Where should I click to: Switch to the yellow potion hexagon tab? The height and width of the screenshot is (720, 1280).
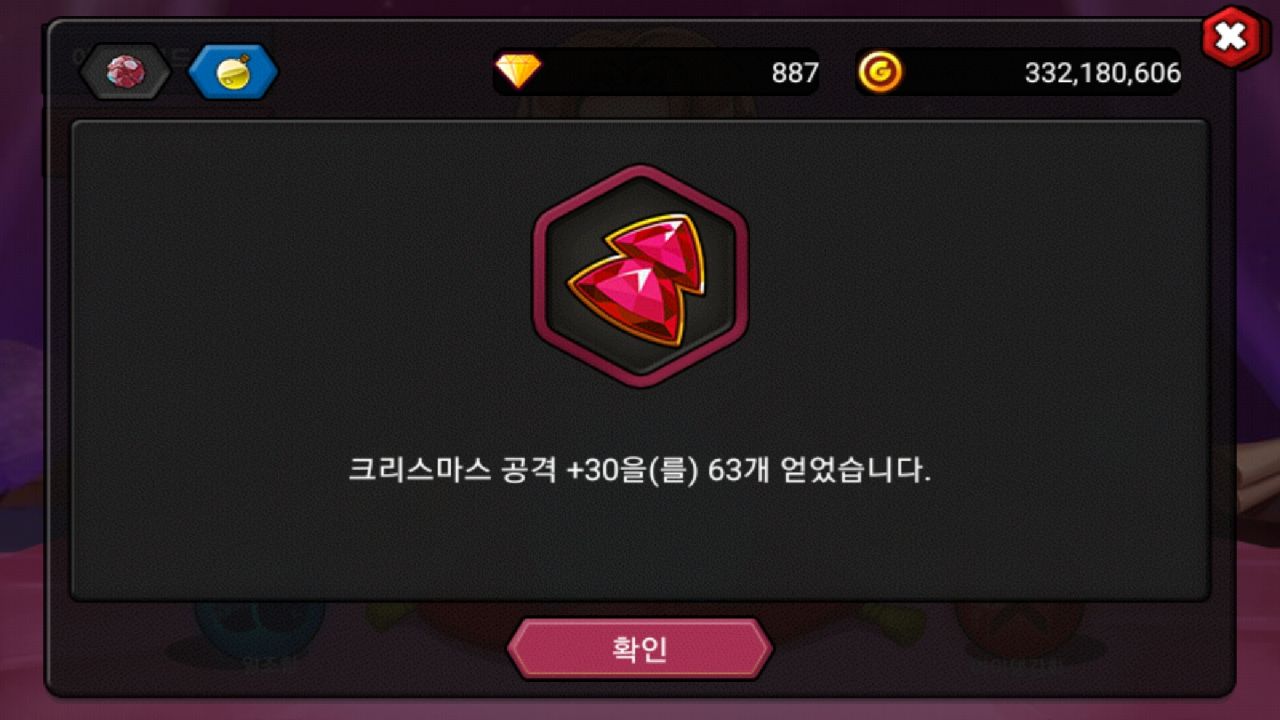pos(233,72)
